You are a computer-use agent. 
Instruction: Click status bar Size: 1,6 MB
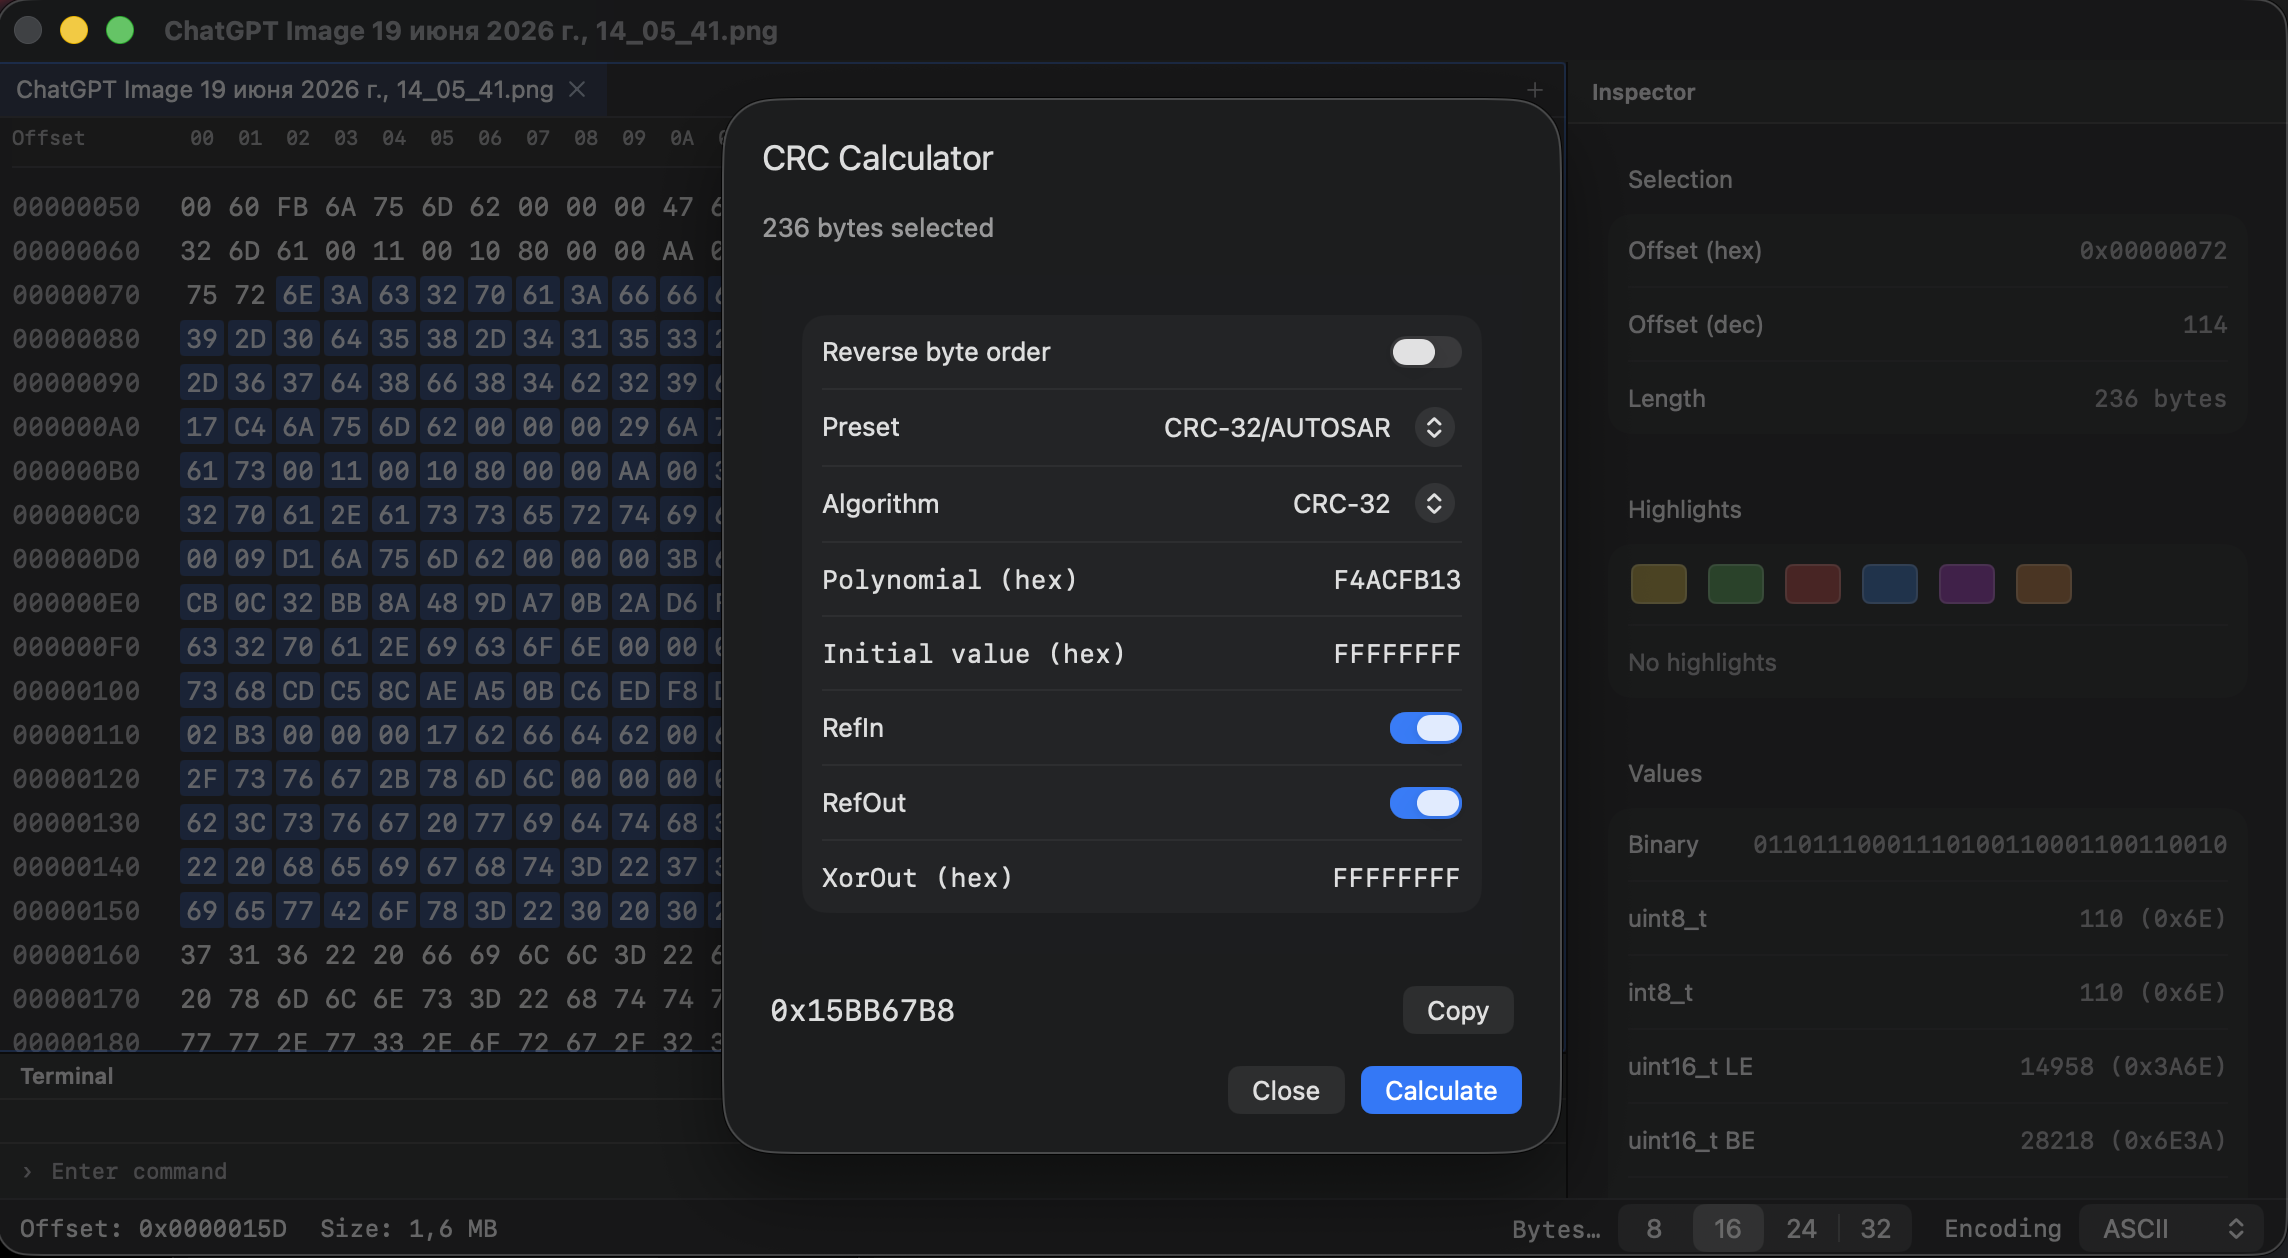408,1228
